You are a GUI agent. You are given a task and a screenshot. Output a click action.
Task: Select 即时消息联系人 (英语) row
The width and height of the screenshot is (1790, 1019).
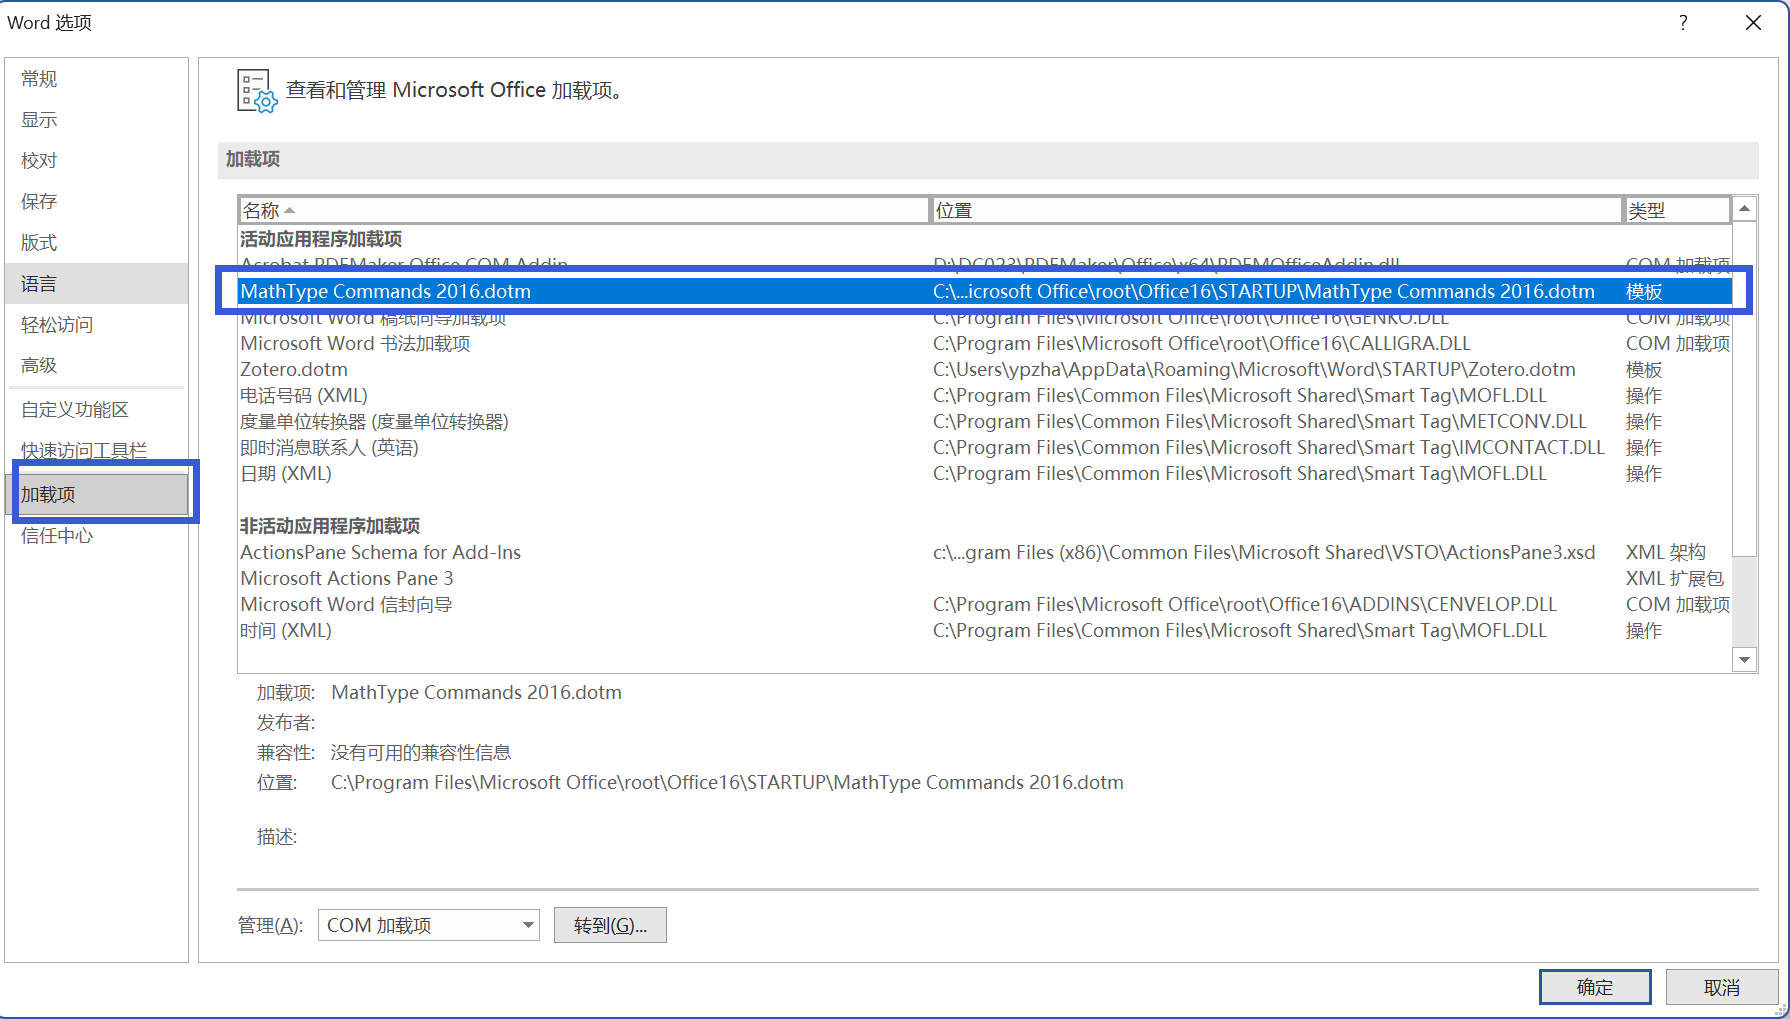pos(985,447)
